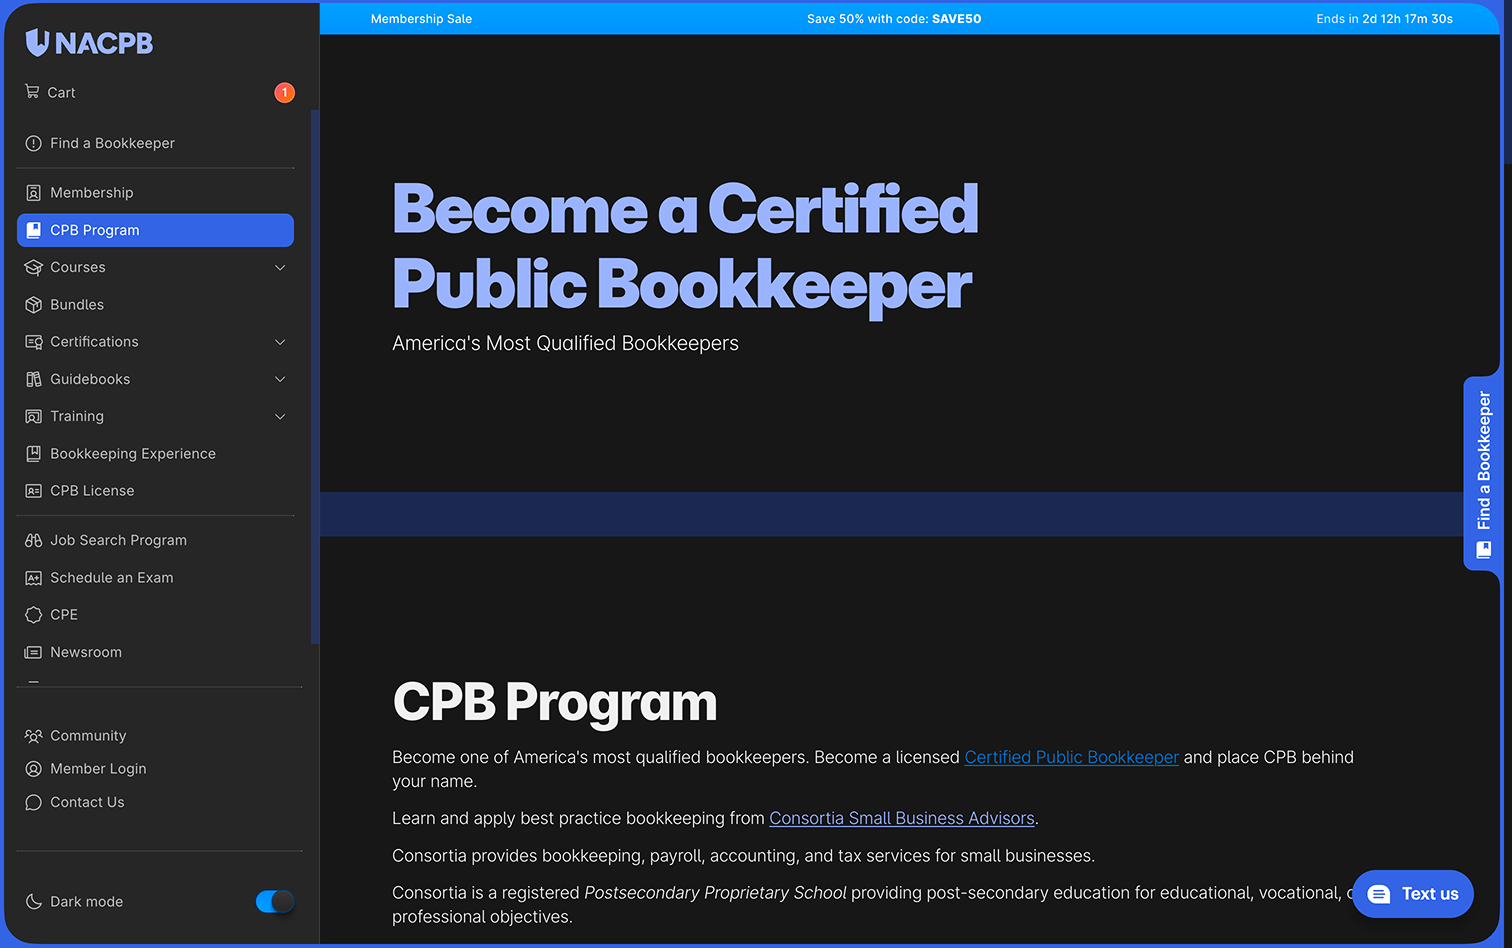Open the Community link

[x=88, y=736]
